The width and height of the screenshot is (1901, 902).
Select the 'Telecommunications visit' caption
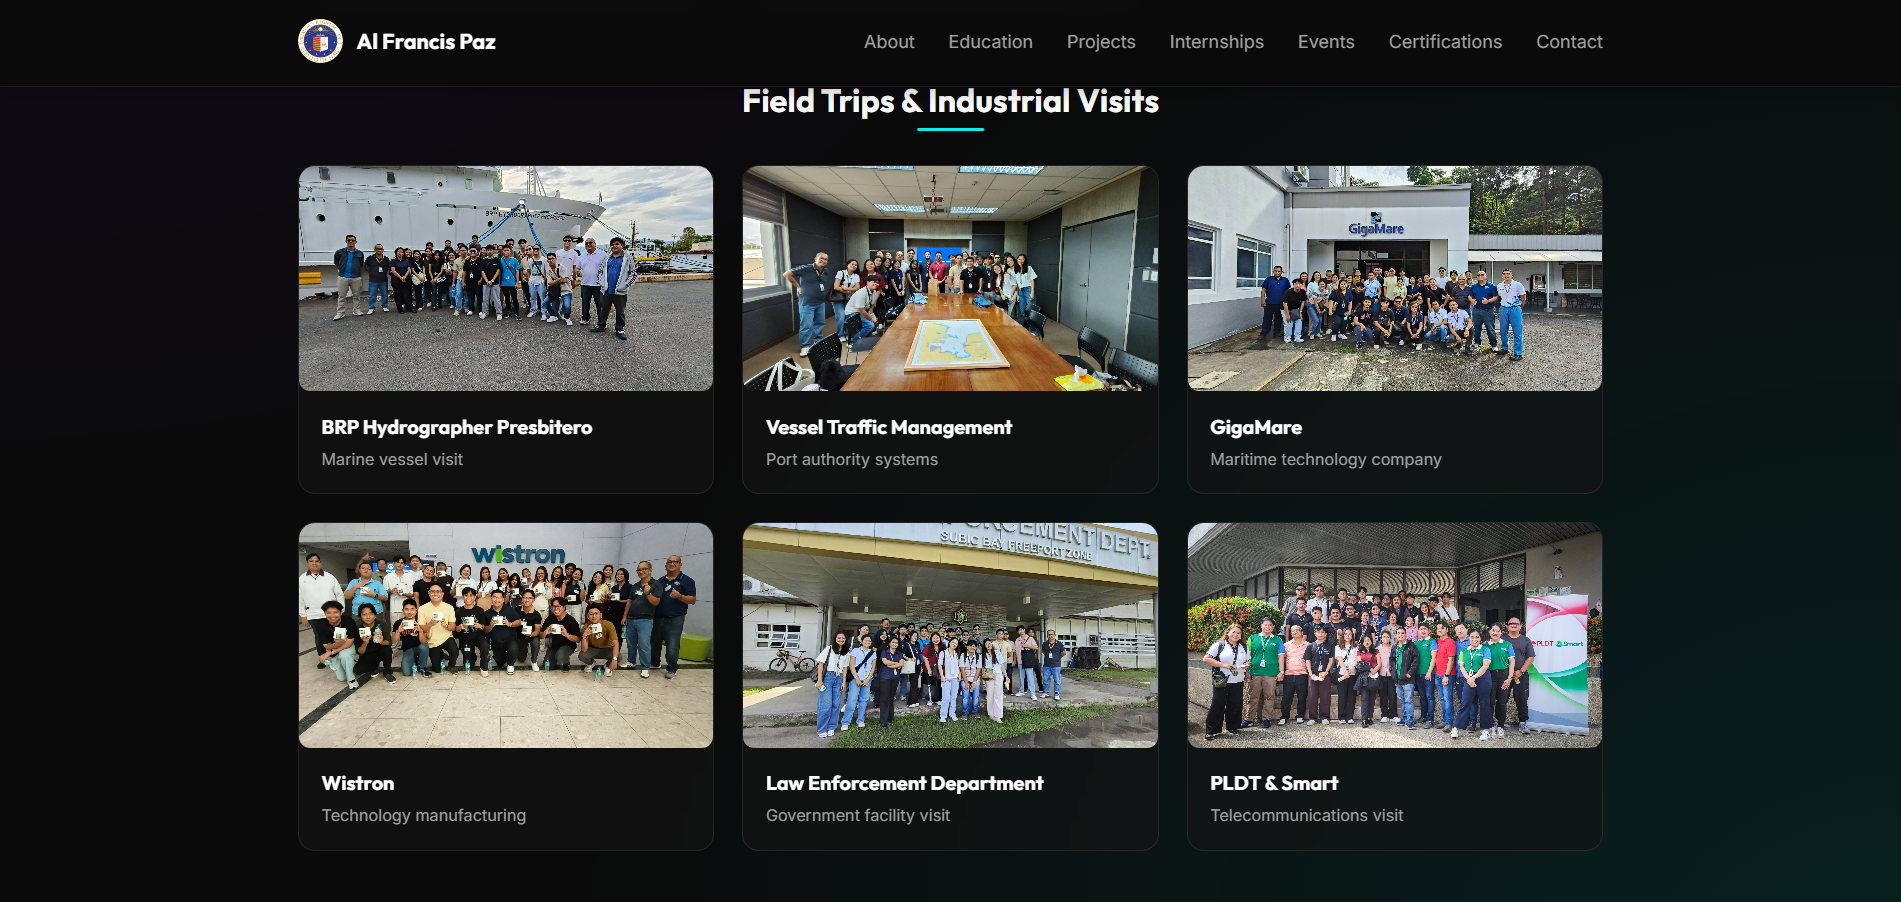(x=1307, y=815)
